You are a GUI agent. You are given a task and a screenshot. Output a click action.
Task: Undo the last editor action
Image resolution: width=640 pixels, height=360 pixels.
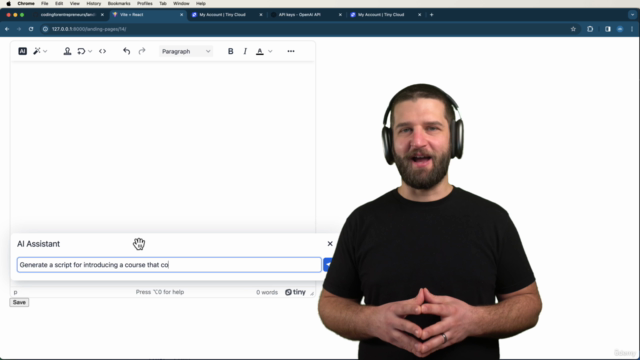click(x=127, y=51)
